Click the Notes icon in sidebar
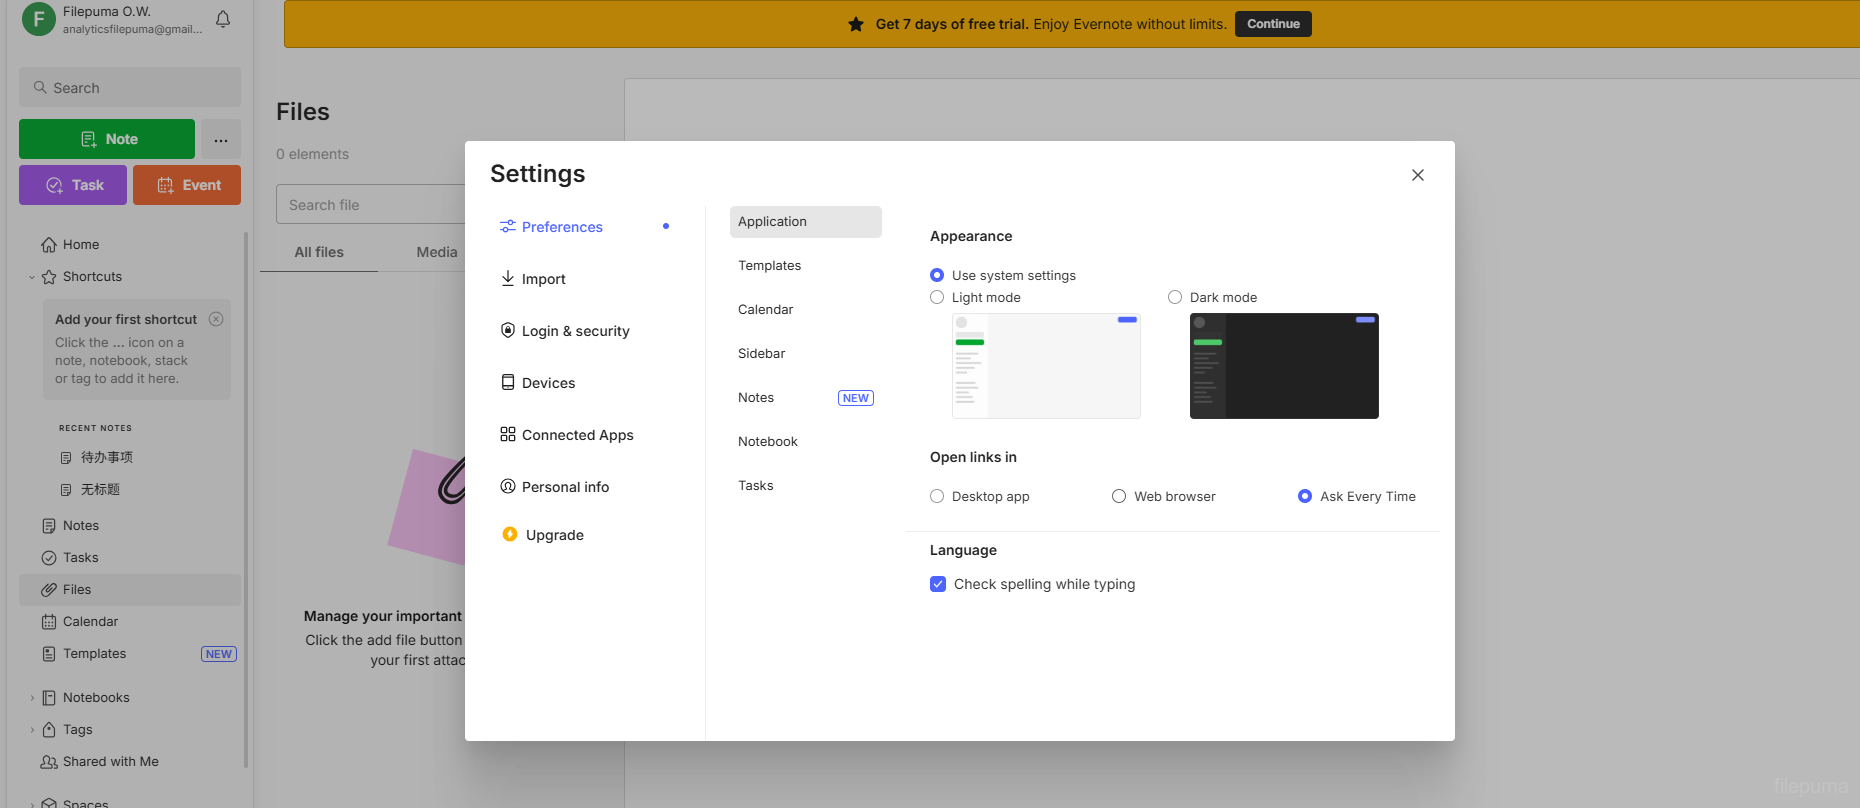1860x808 pixels. (49, 526)
